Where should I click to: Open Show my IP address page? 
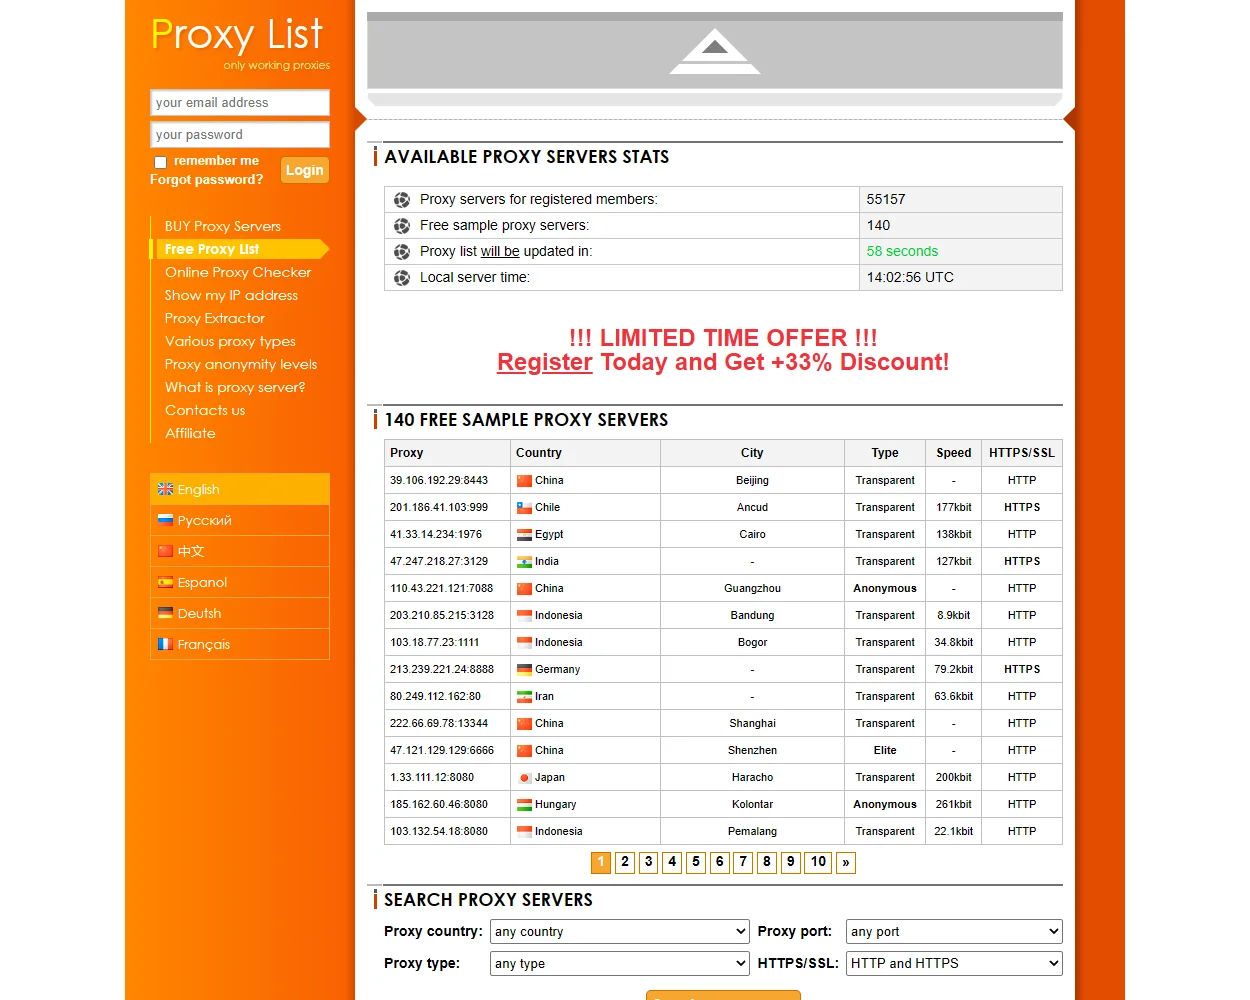pos(231,295)
